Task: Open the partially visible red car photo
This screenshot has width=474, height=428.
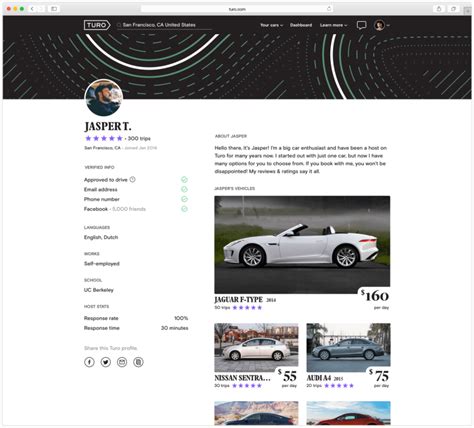Action: coord(348,413)
